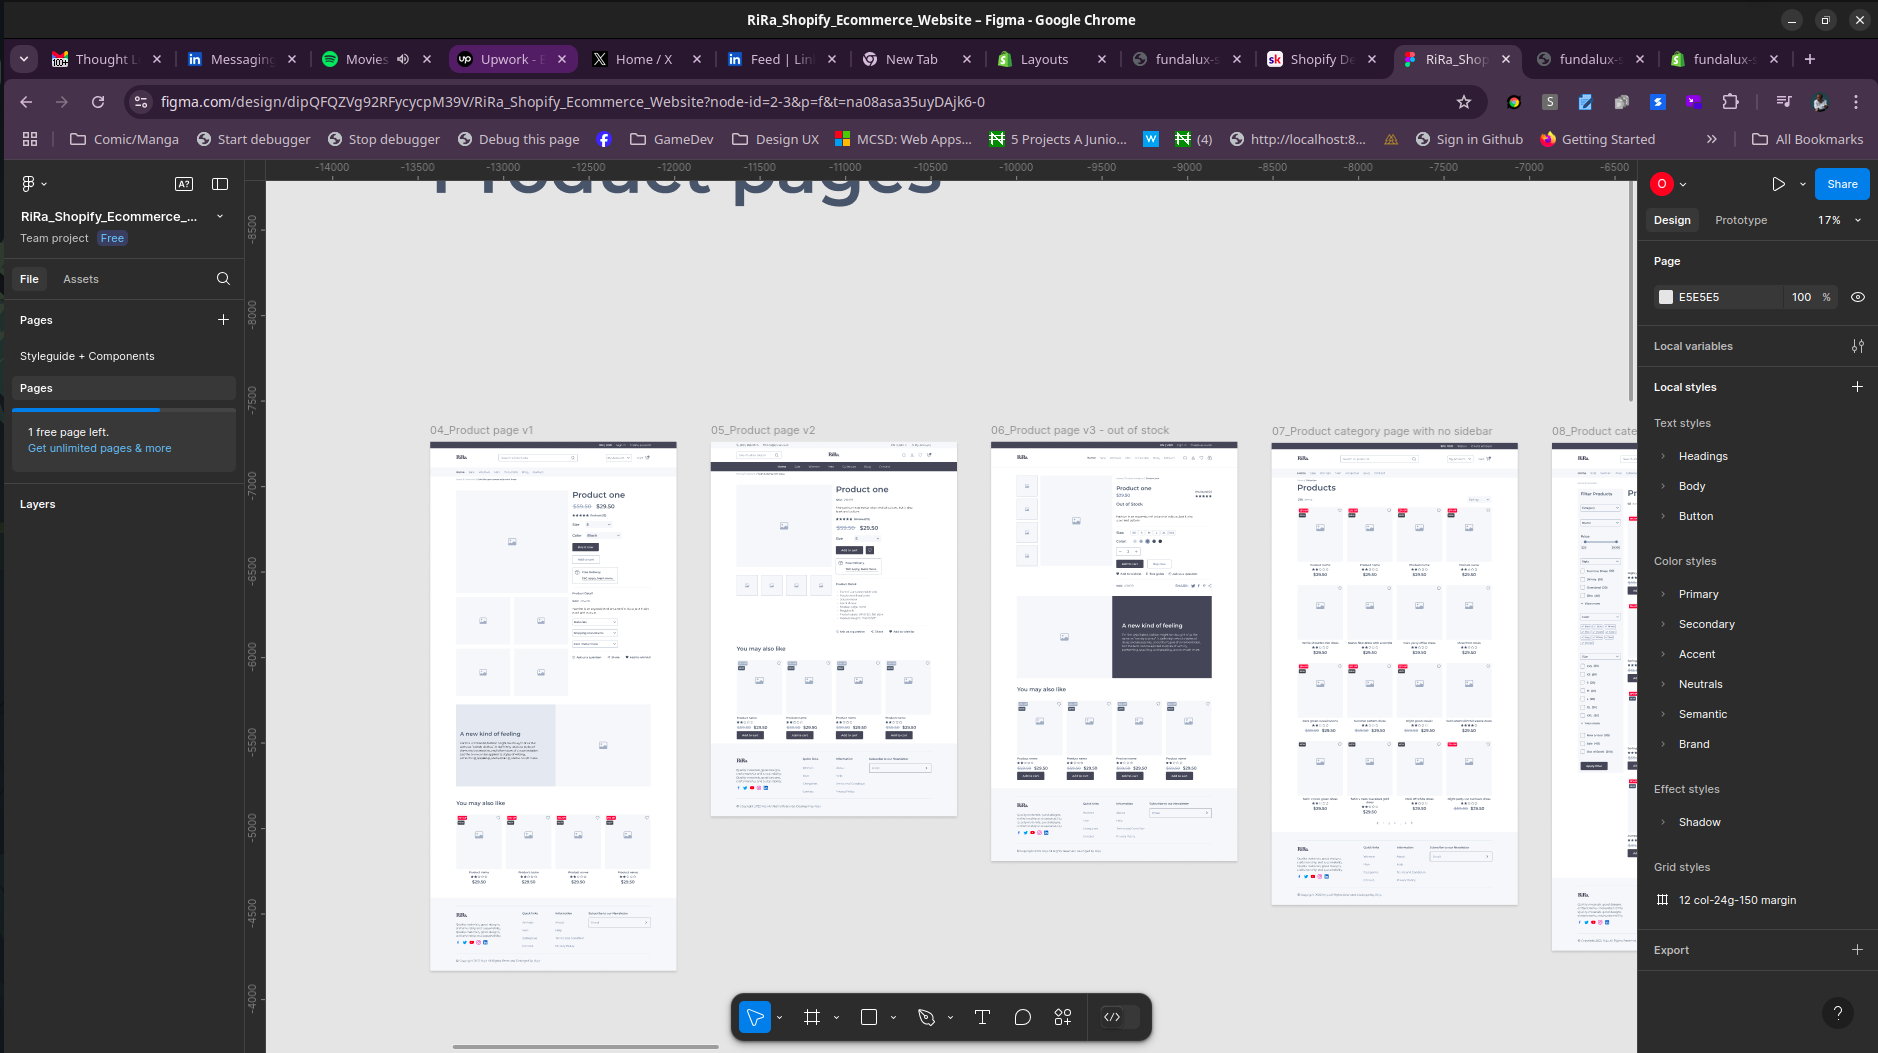This screenshot has height=1053, width=1878.
Task: Click the page color hex E5E5E5 field
Action: (1718, 297)
